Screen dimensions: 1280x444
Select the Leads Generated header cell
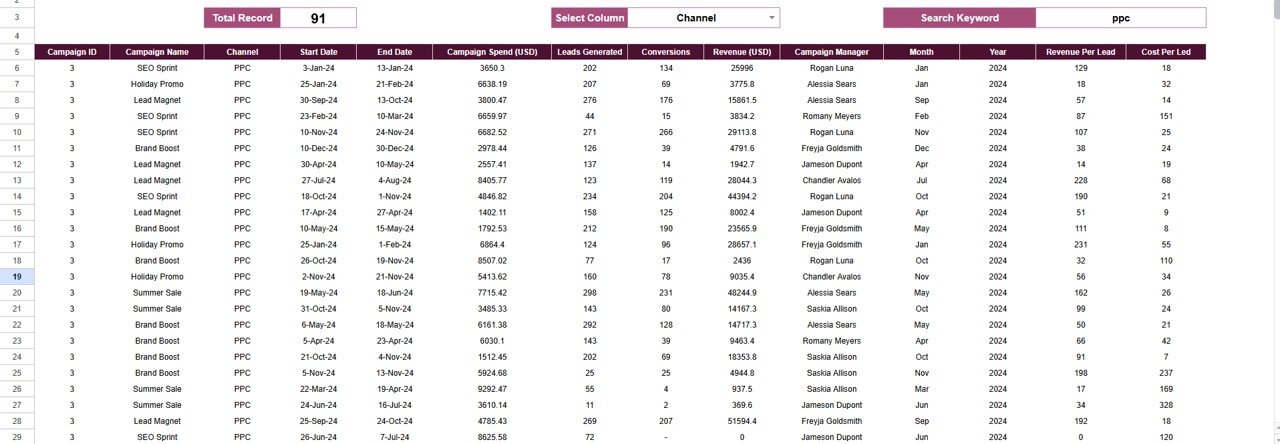point(590,52)
